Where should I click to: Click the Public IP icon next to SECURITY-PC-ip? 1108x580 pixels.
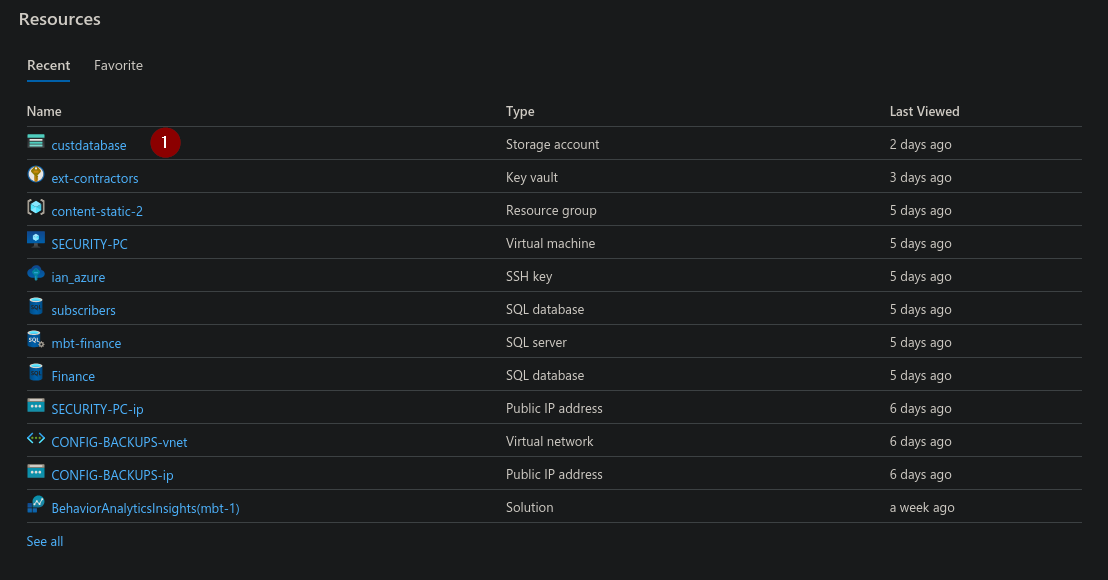click(x=36, y=408)
